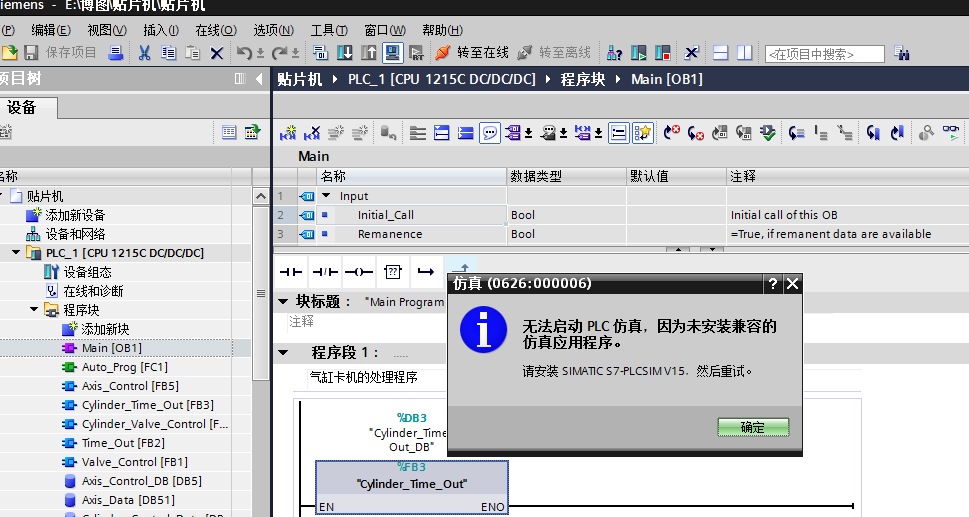Click the project search input field
This screenshot has height=517, width=969.
[824, 54]
